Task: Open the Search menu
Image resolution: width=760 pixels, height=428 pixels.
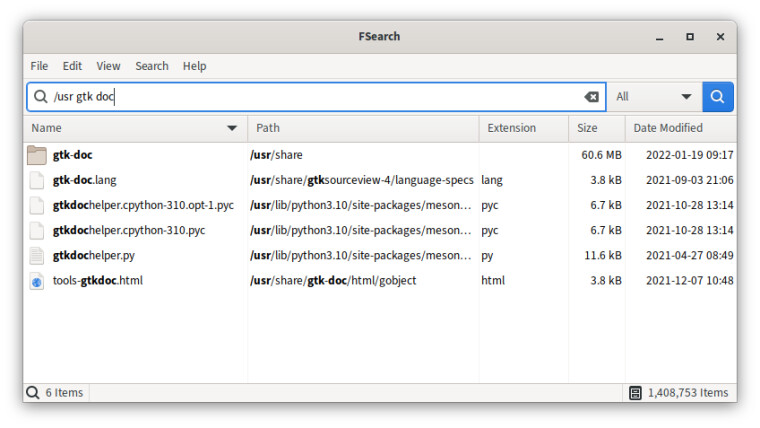Action: [x=152, y=66]
